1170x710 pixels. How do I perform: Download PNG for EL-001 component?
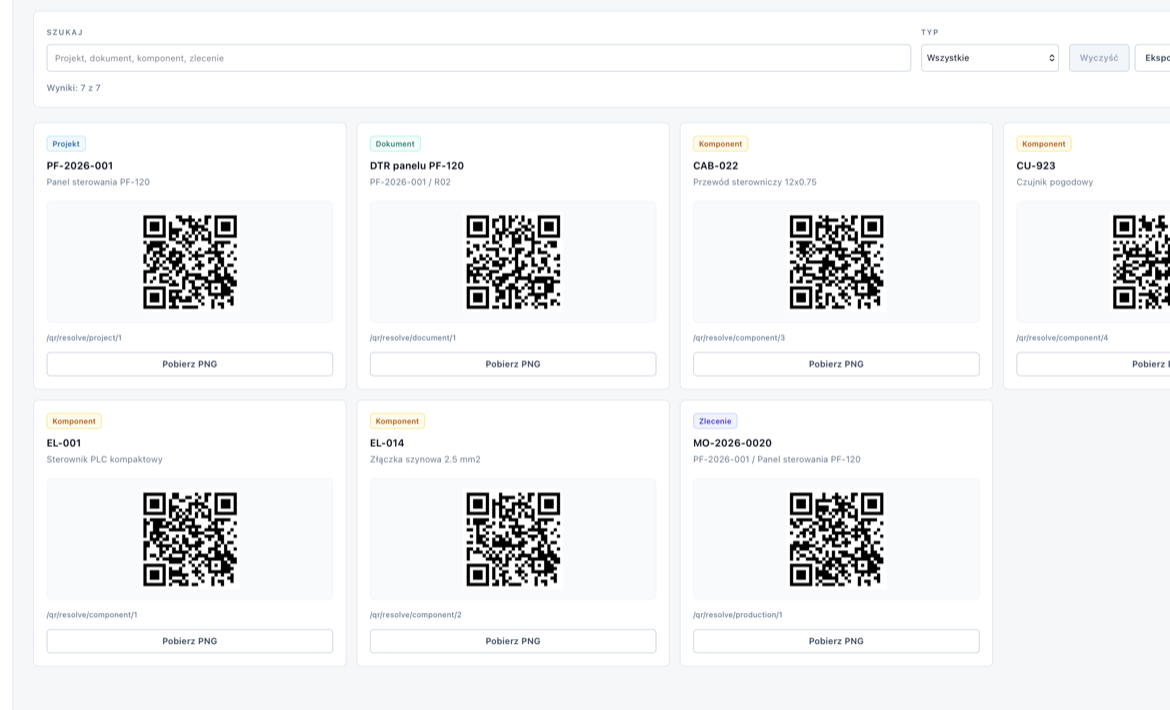(x=190, y=641)
